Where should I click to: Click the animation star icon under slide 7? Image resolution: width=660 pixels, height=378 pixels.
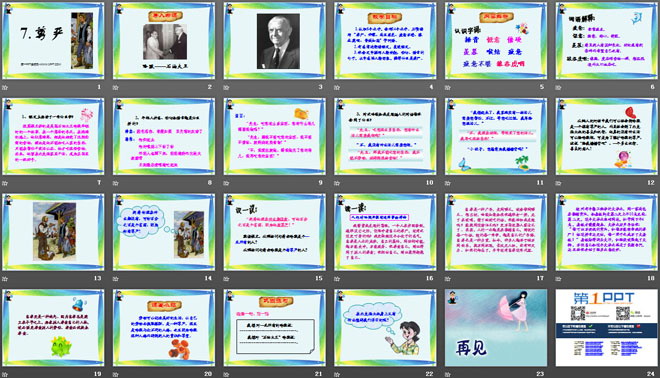[x=5, y=183]
